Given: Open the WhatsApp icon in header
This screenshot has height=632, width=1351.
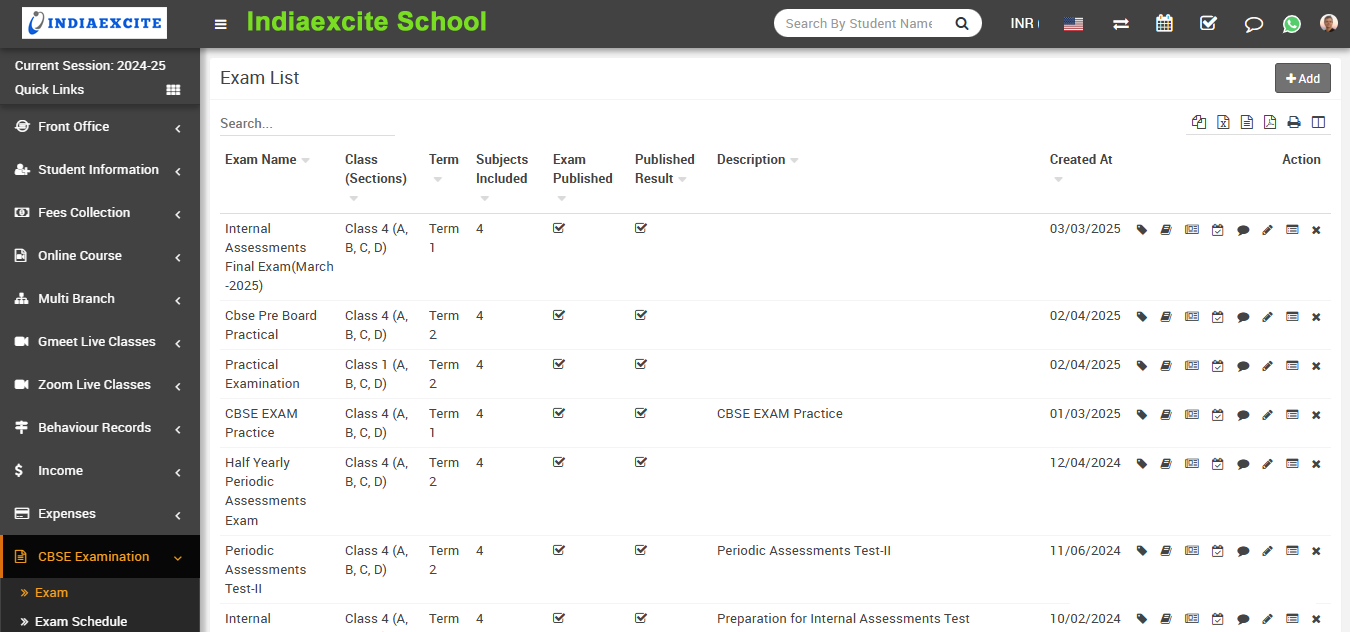Looking at the screenshot, I should tap(1292, 24).
